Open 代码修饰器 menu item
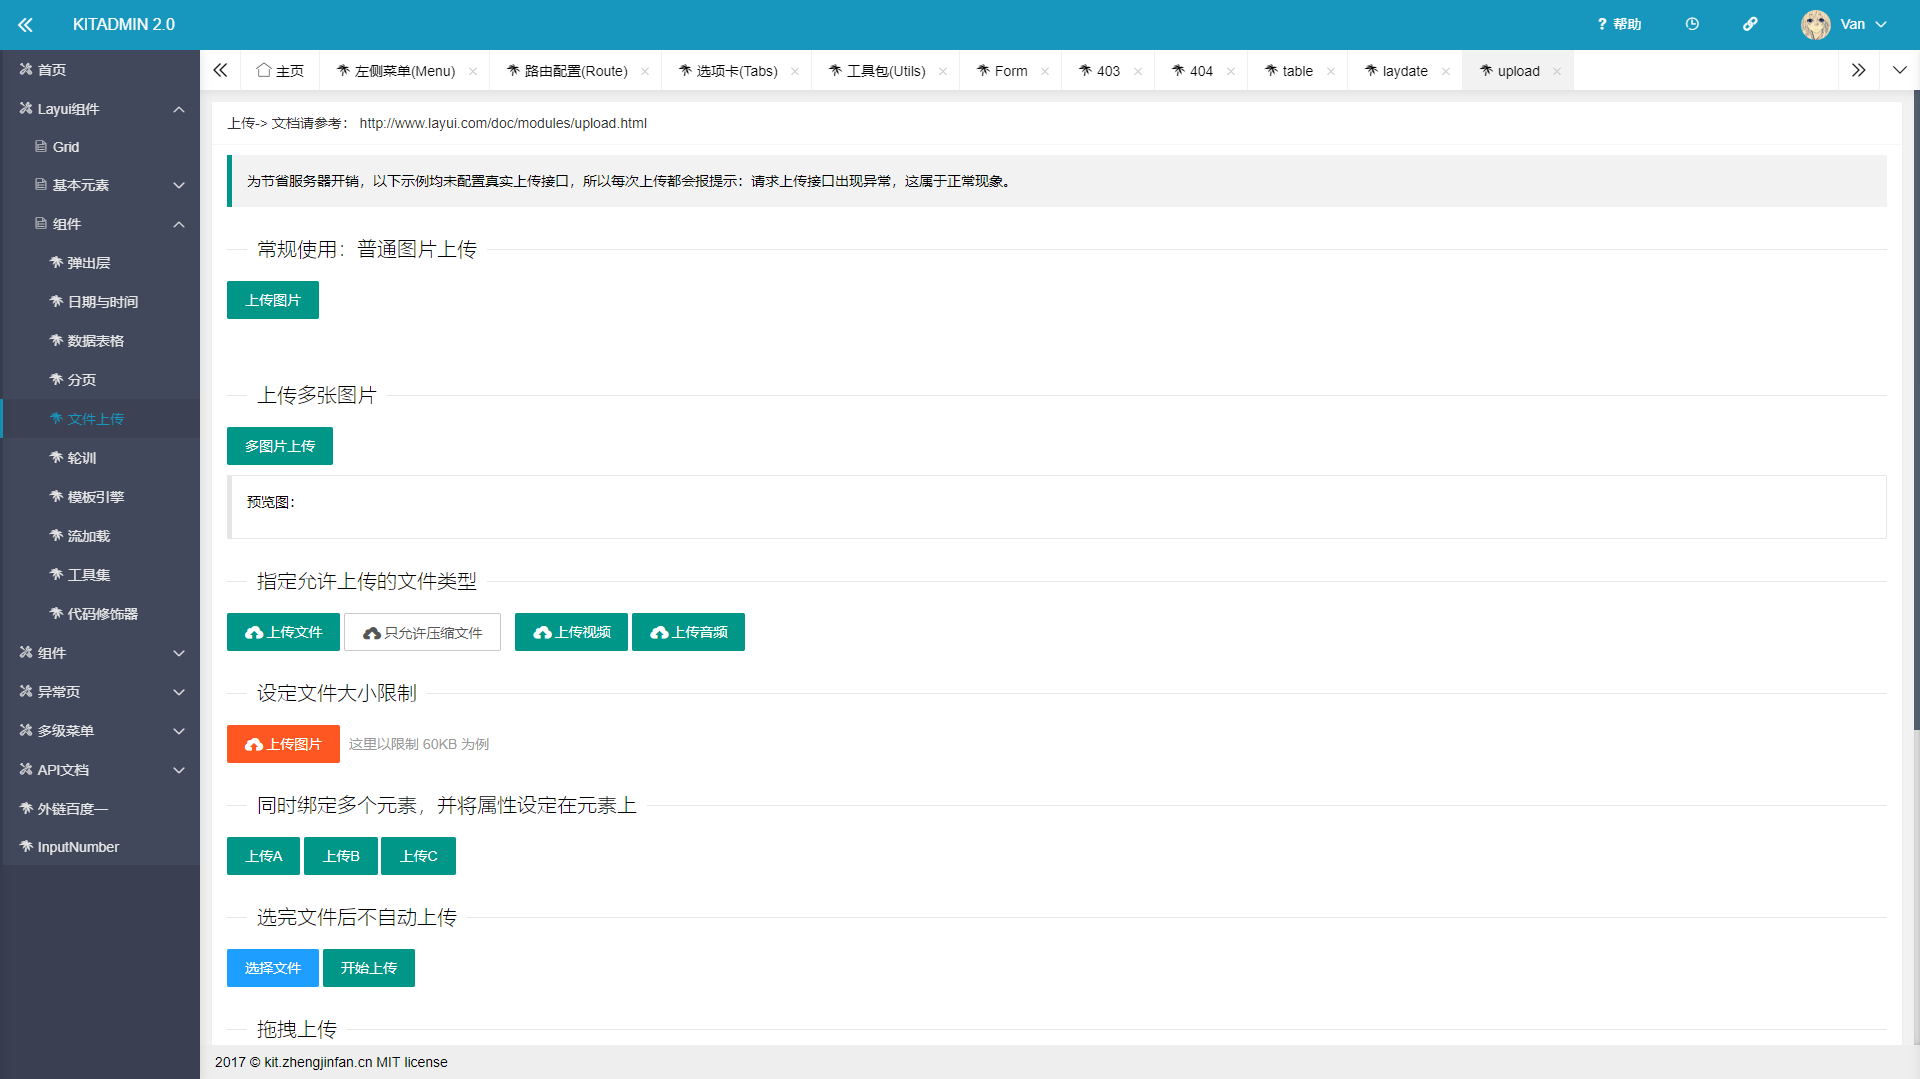 100,614
